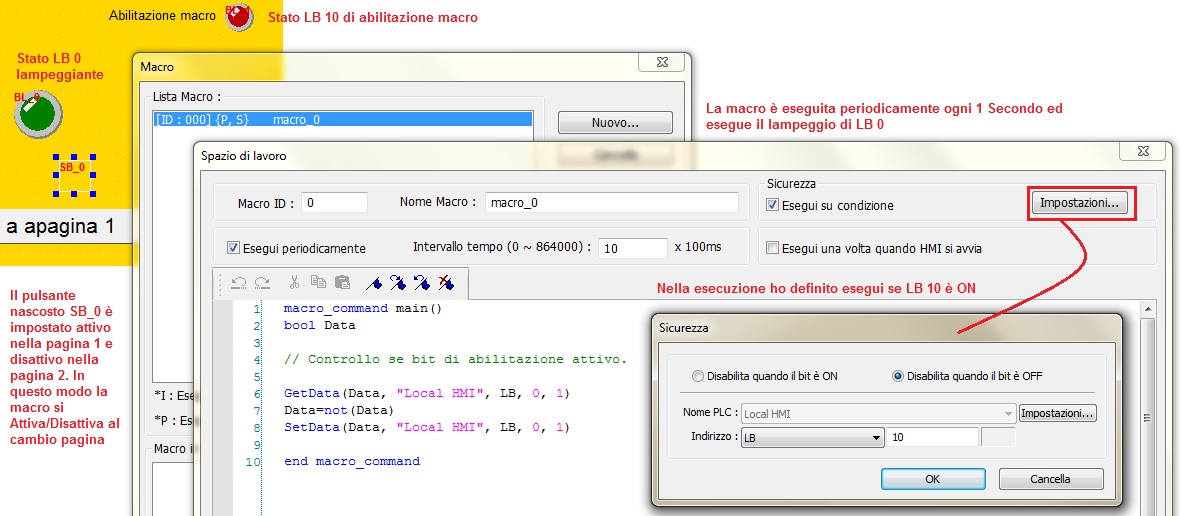Screen dimensions: 1180x516
Task: Click Nuovo in the Macro window
Action: click(x=615, y=122)
